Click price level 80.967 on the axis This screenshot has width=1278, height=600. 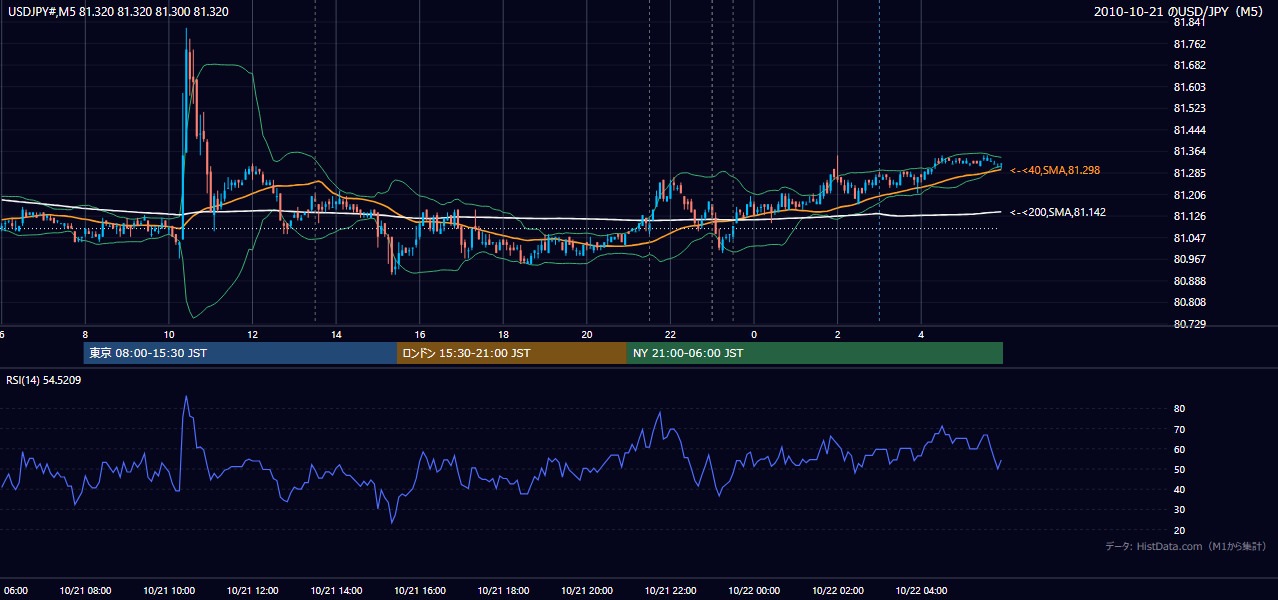[1190, 259]
